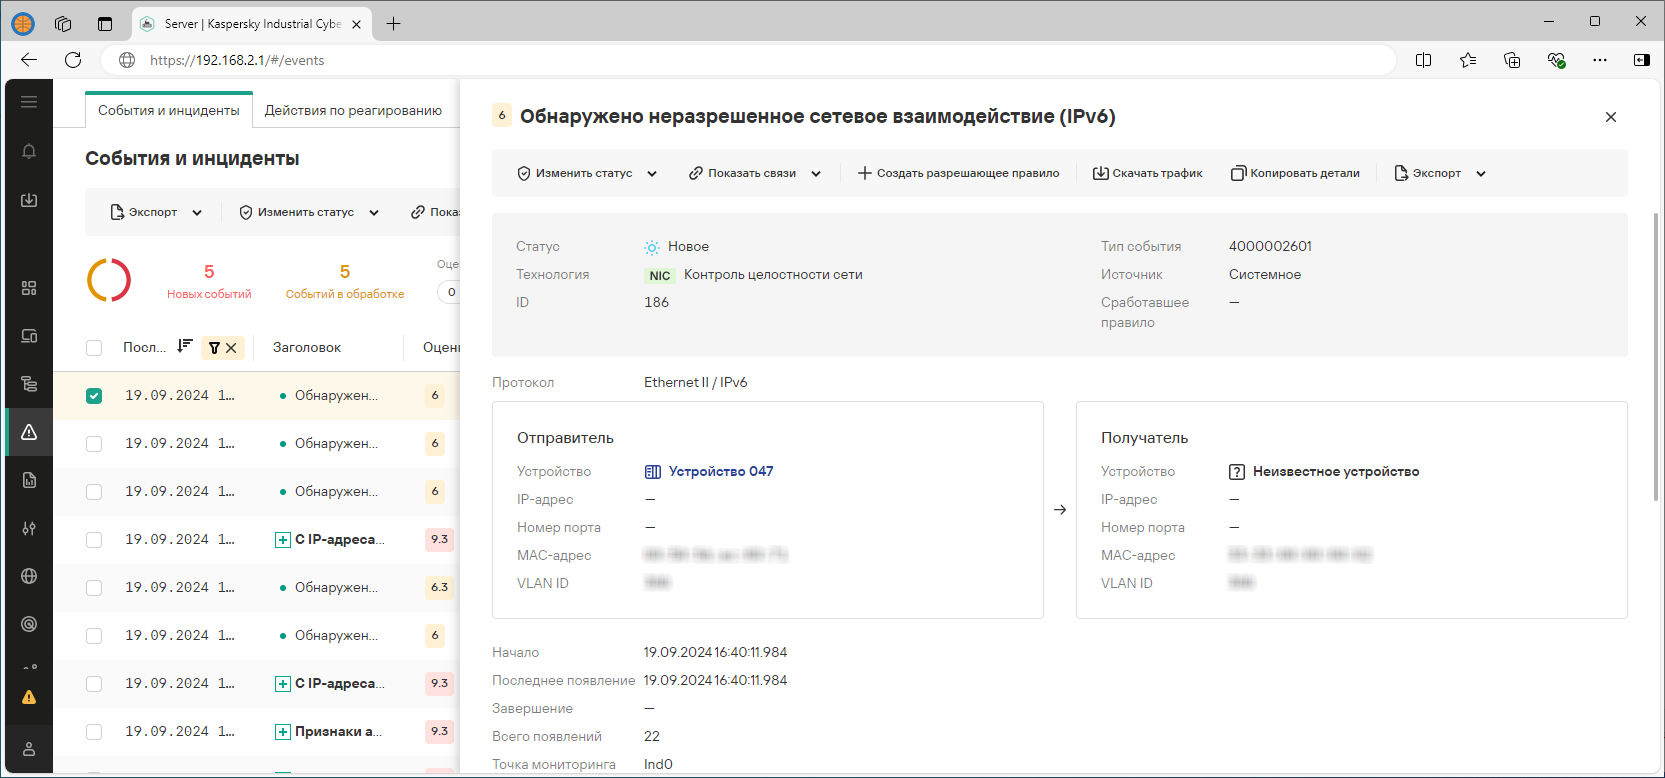The height and width of the screenshot is (778, 1665).
Task: Check the second event row checkbox
Action: (x=94, y=444)
